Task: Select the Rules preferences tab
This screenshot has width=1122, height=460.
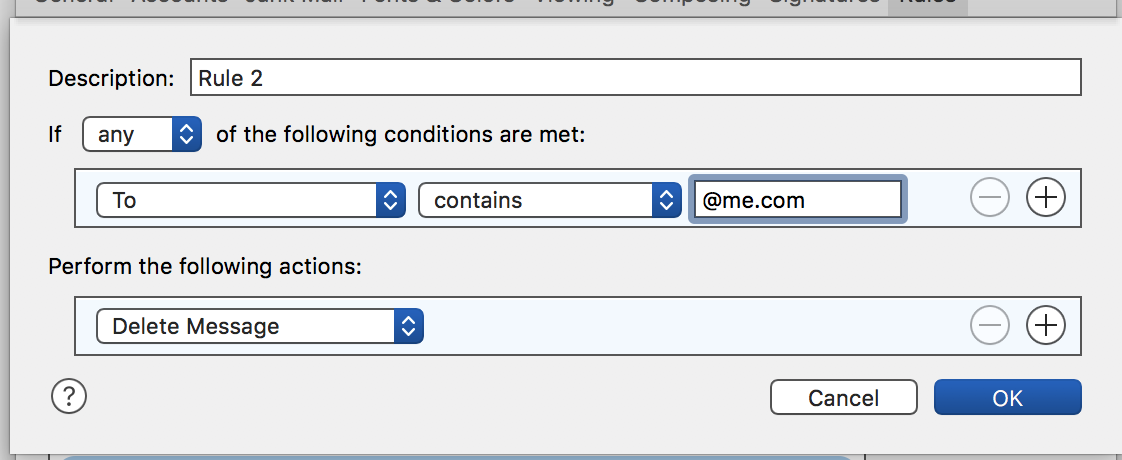Action: (x=927, y=3)
